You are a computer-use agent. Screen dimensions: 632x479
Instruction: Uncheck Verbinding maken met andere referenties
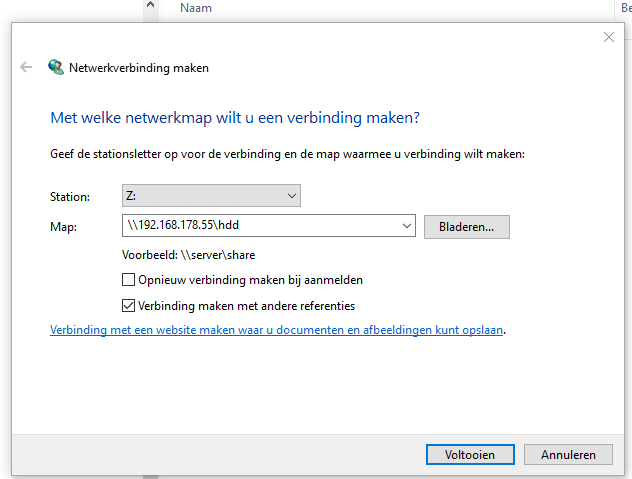128,306
